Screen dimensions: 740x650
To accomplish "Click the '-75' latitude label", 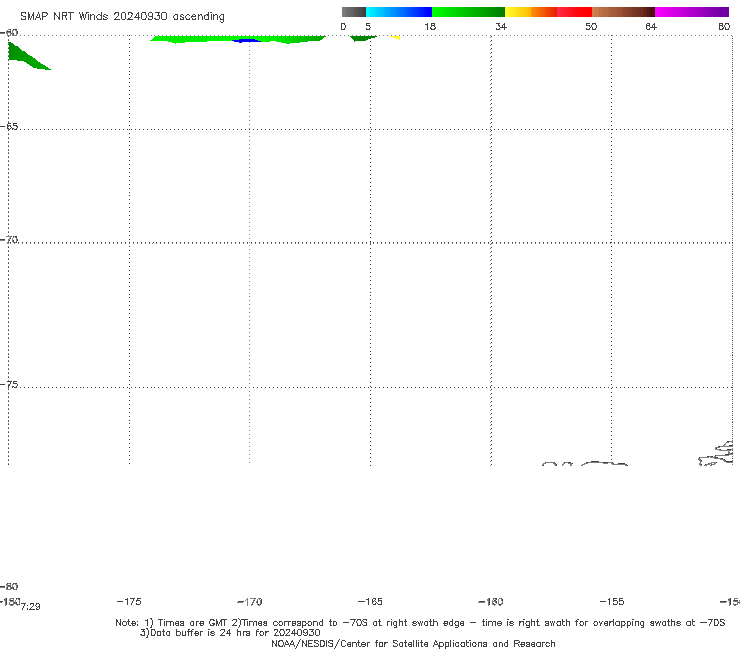I will (x=9, y=385).
